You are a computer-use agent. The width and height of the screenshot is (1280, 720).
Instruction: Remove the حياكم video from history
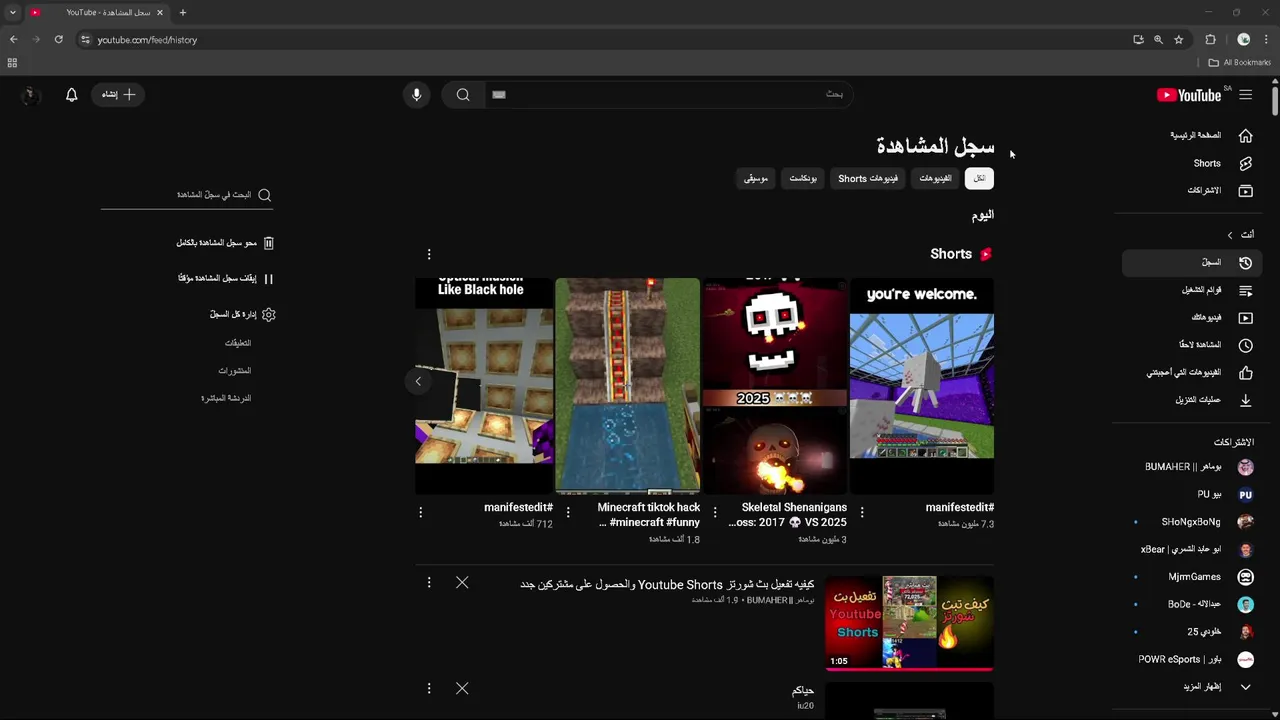[462, 688]
